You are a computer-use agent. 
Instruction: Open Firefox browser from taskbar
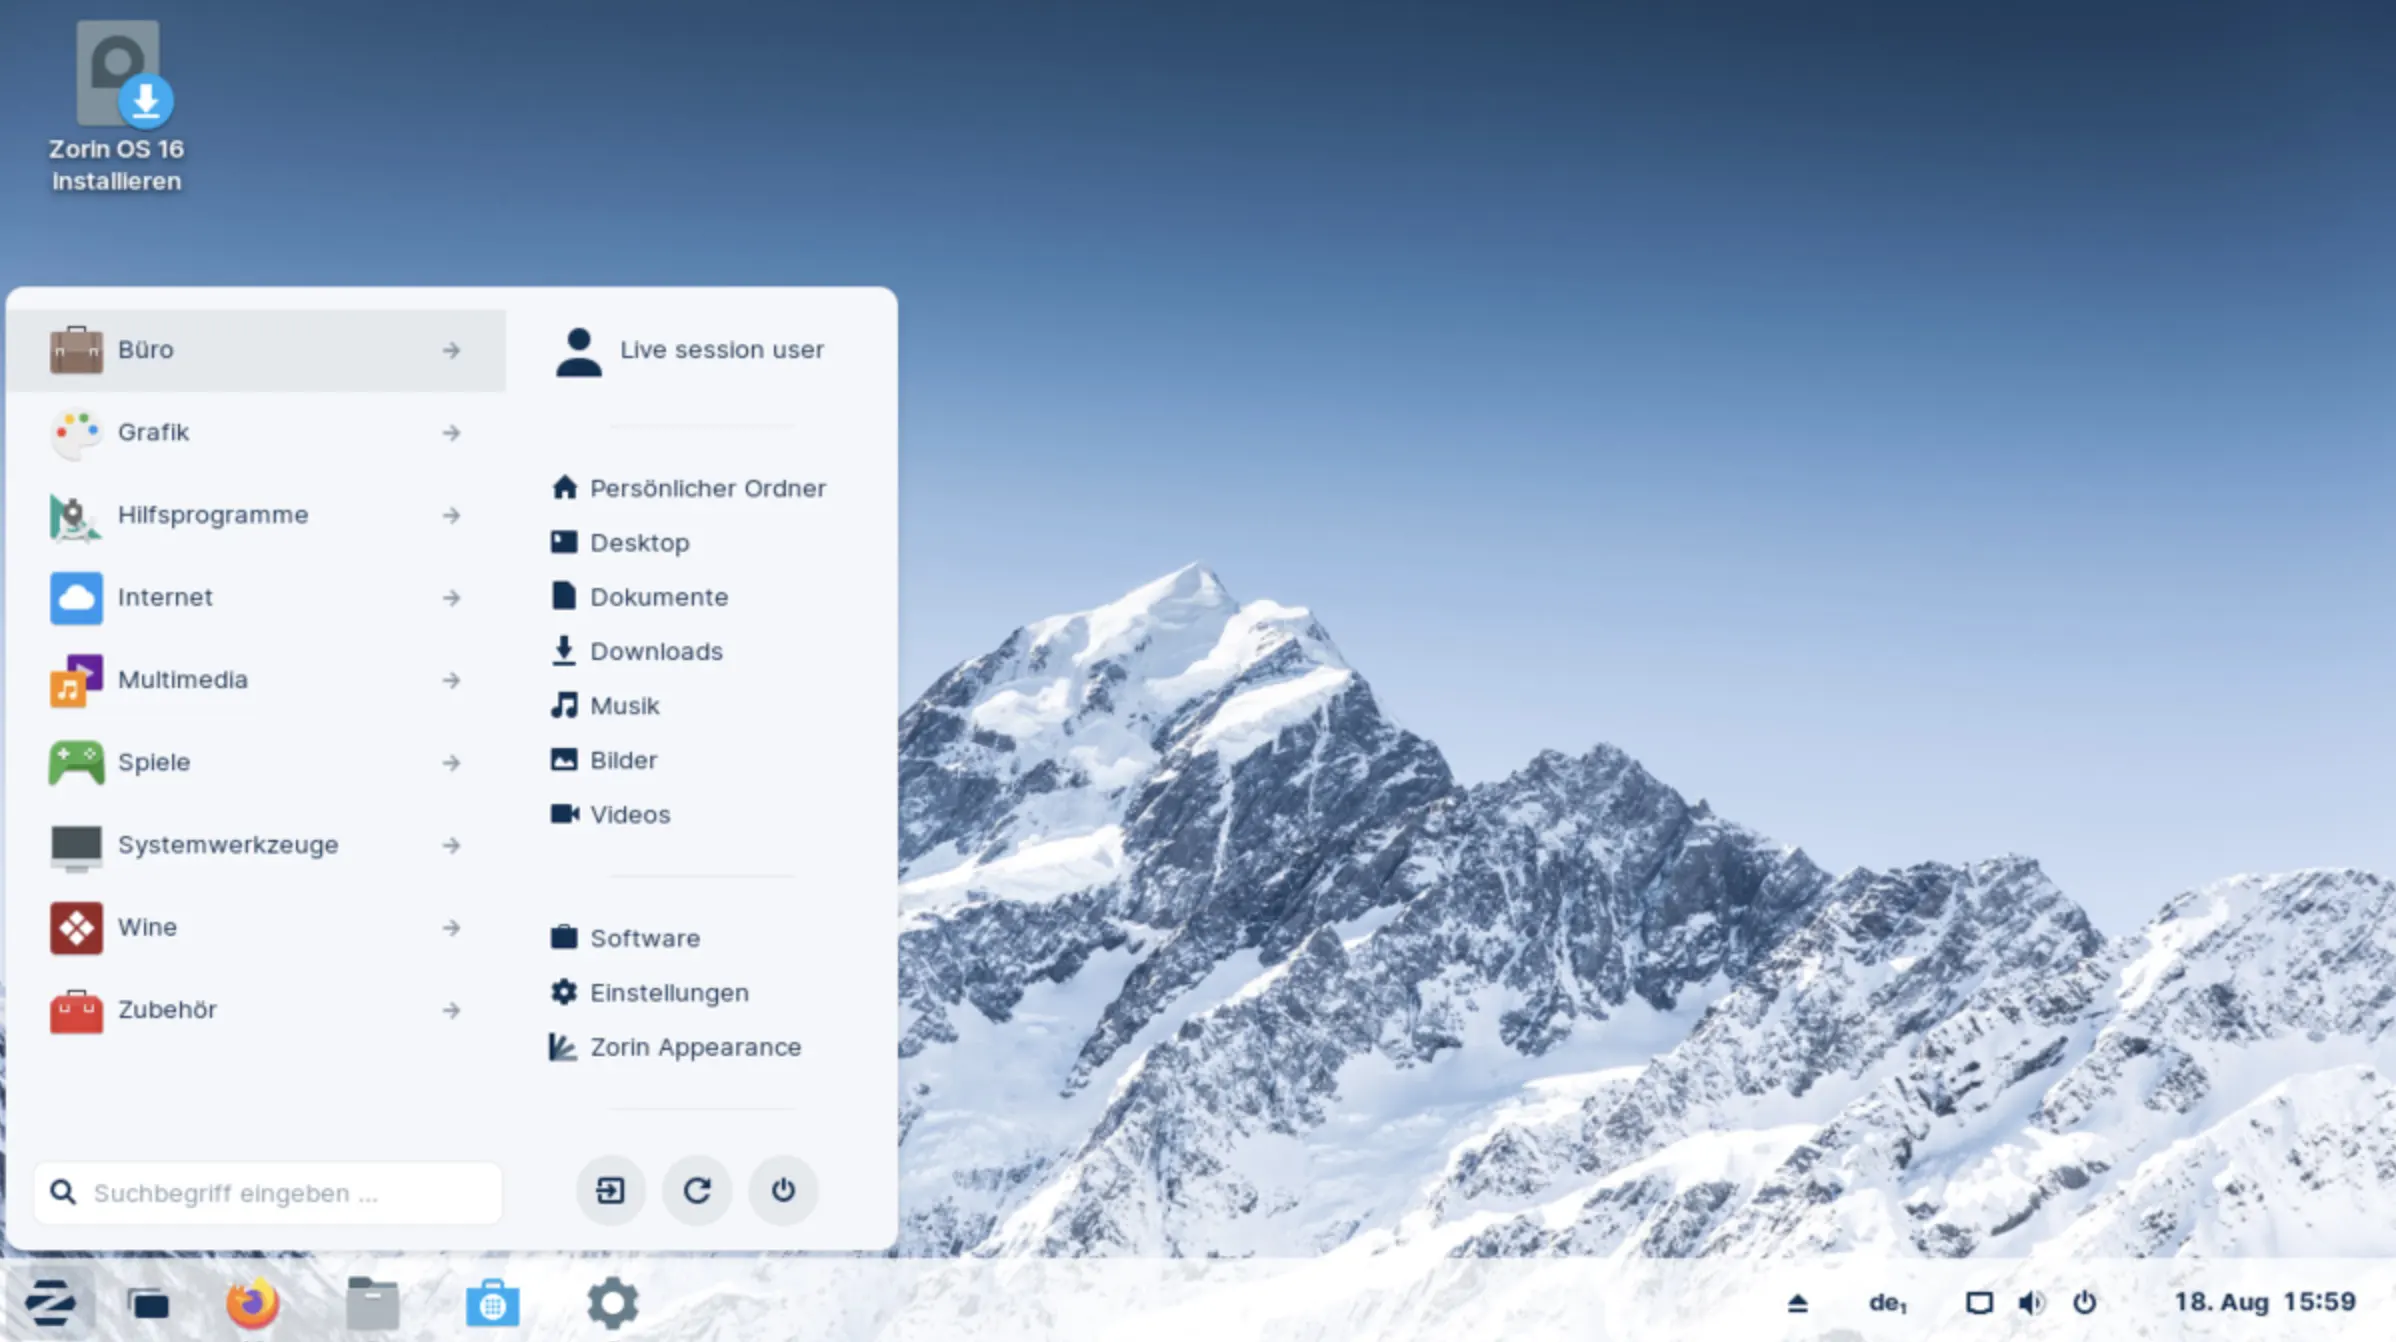[x=255, y=1303]
